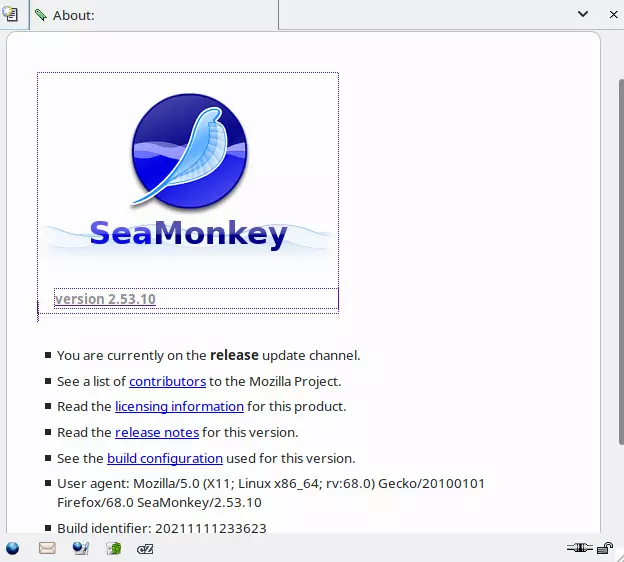Open the Browser component from status bar

click(13, 548)
